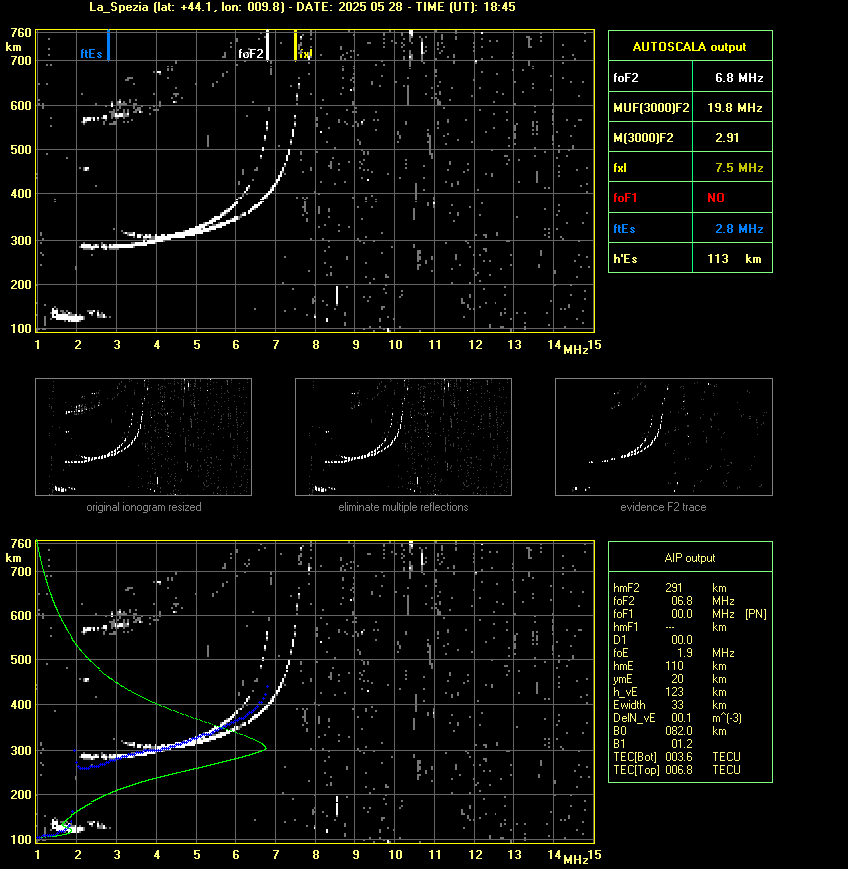848x869 pixels.
Task: Click the green electron density profile peak in lower ionogram
Action: [265, 748]
